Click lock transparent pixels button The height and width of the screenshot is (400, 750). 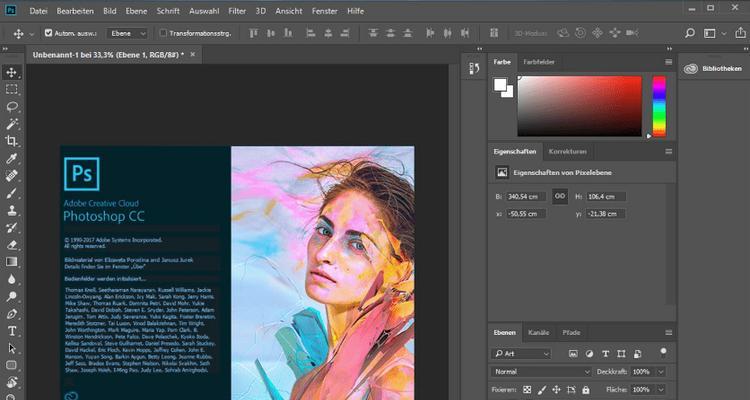click(527, 389)
